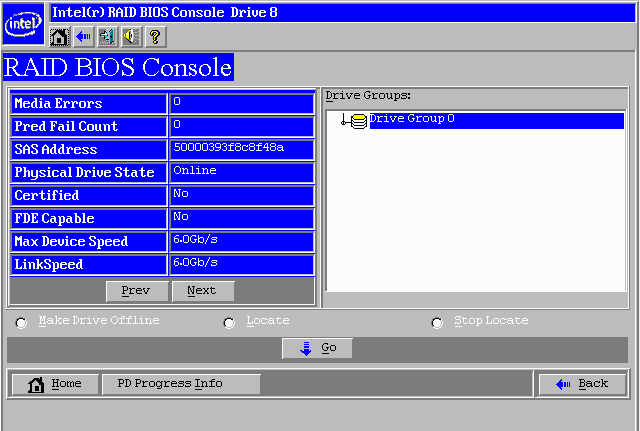Click the Intel logo
640x431 pixels.
coord(23,23)
